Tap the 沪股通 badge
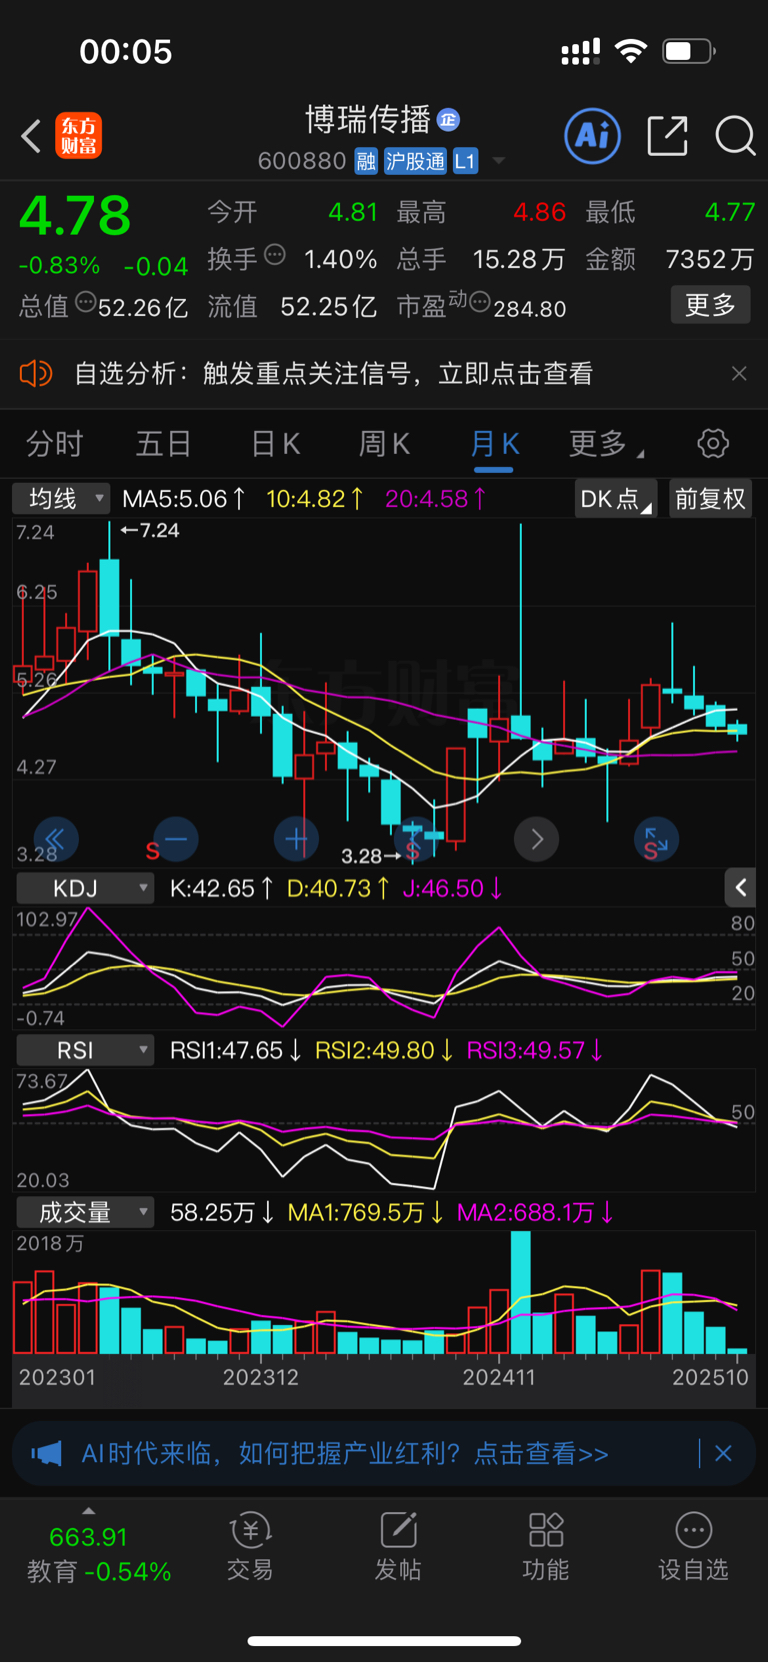Viewport: 768px width, 1663px height. 415,161
